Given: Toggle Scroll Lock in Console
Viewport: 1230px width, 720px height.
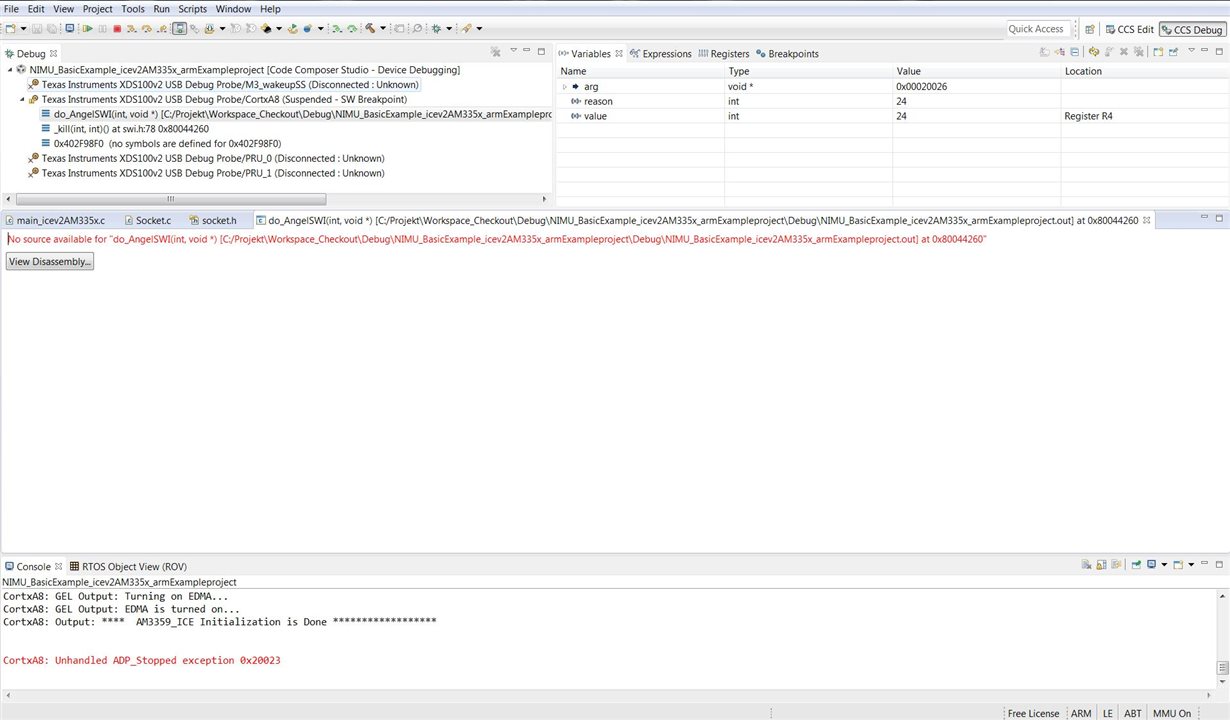Looking at the screenshot, I should 1101,565.
